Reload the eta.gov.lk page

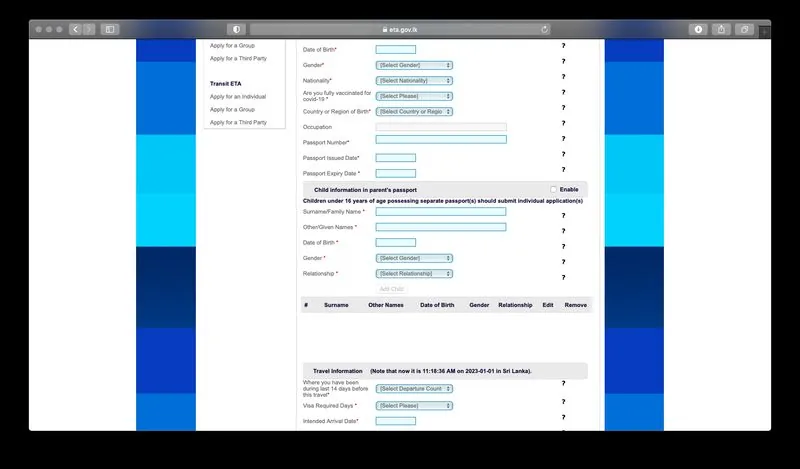tap(545, 30)
